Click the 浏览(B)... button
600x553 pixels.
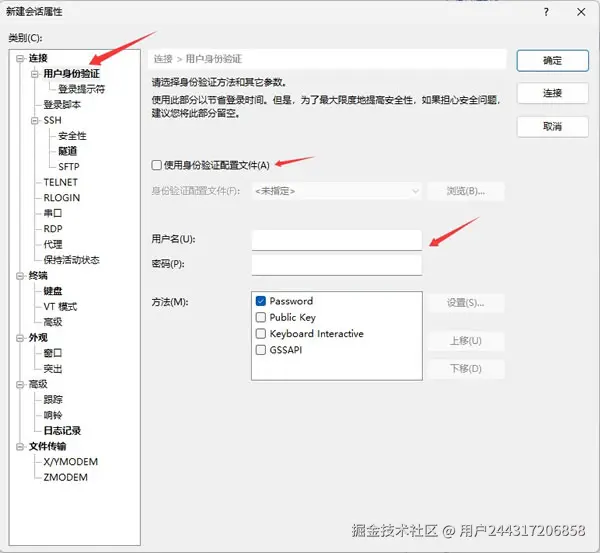pos(466,191)
